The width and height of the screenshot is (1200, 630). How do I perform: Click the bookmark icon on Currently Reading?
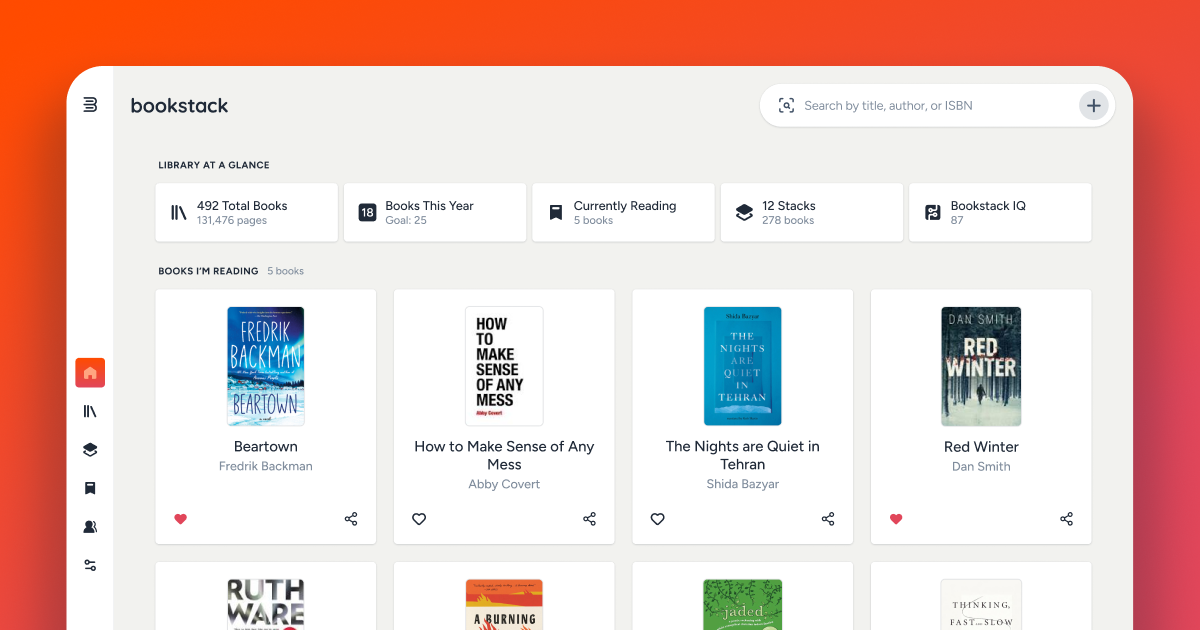(x=556, y=212)
